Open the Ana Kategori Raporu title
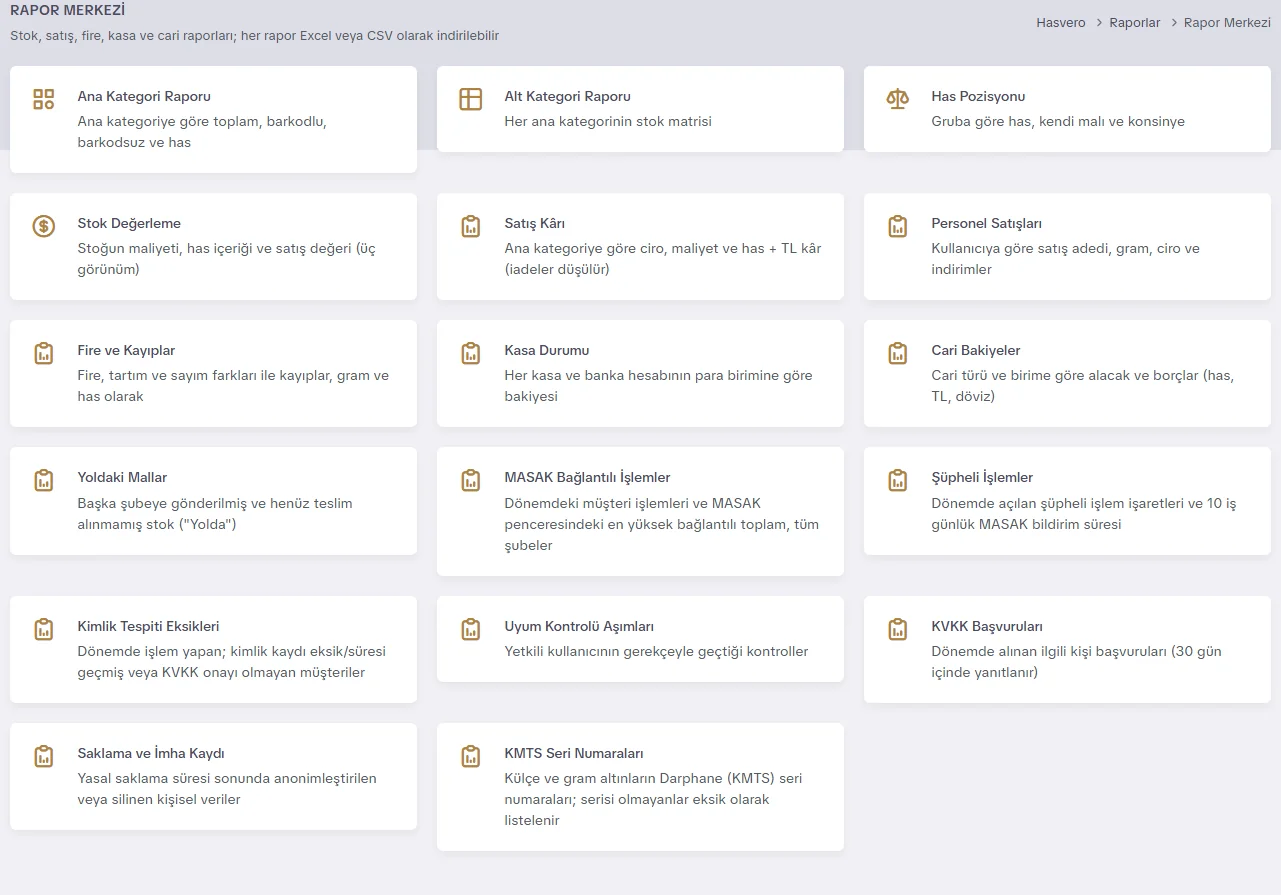 tap(144, 97)
